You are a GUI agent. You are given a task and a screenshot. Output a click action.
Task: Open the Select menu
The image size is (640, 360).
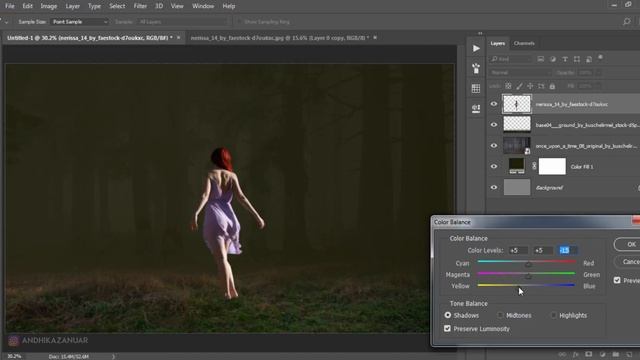[x=117, y=6]
